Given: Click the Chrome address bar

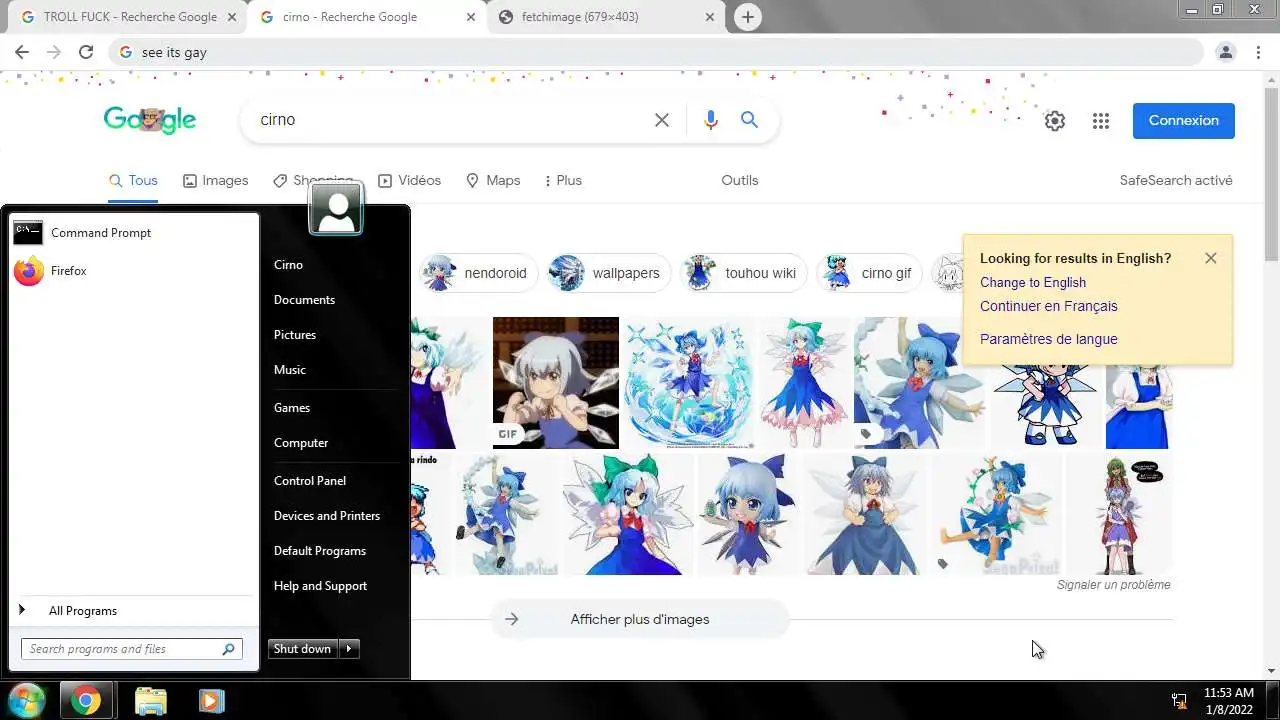Looking at the screenshot, I should [x=655, y=52].
